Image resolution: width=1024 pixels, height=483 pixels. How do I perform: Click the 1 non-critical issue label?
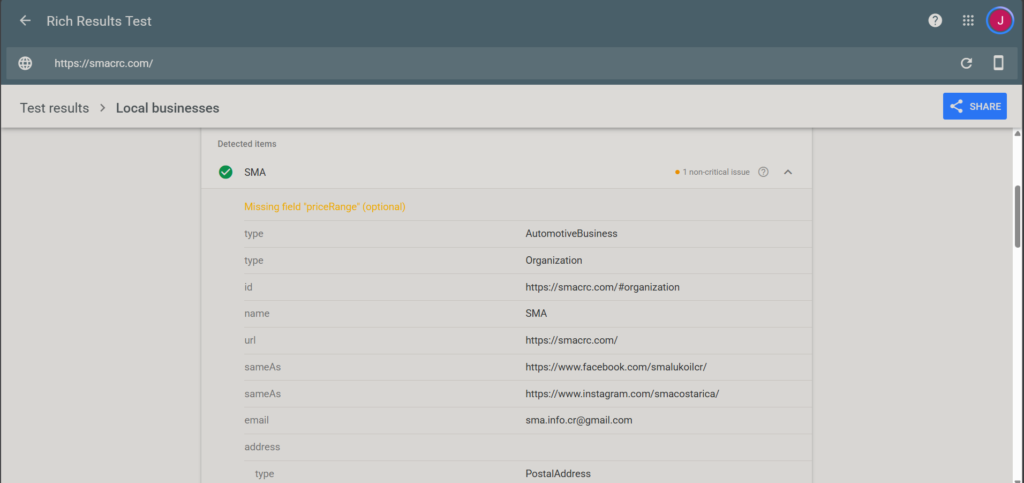716,172
